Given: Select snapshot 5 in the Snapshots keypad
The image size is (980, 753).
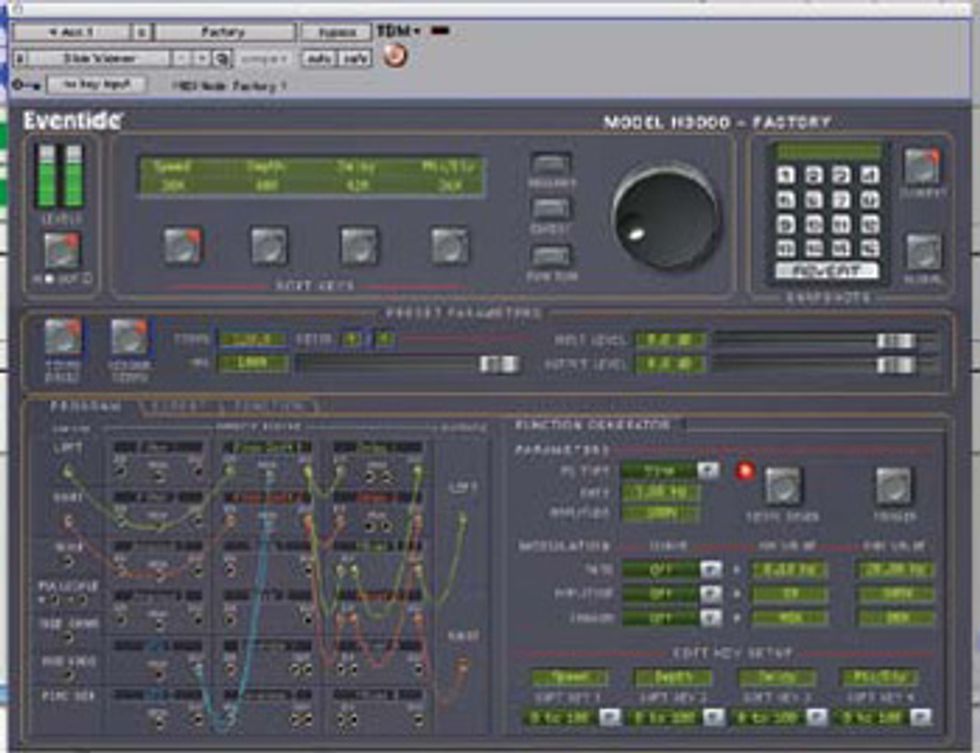Looking at the screenshot, I should [786, 200].
